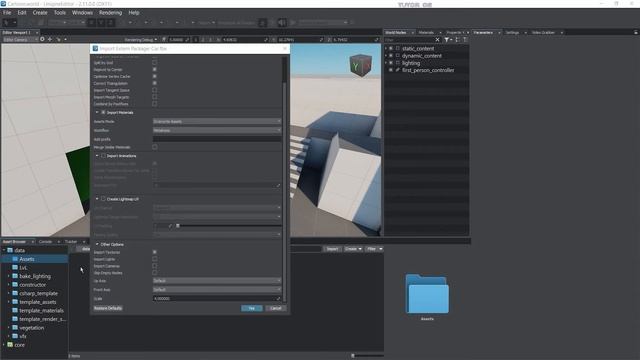Switch to the Parameters tab

(483, 33)
